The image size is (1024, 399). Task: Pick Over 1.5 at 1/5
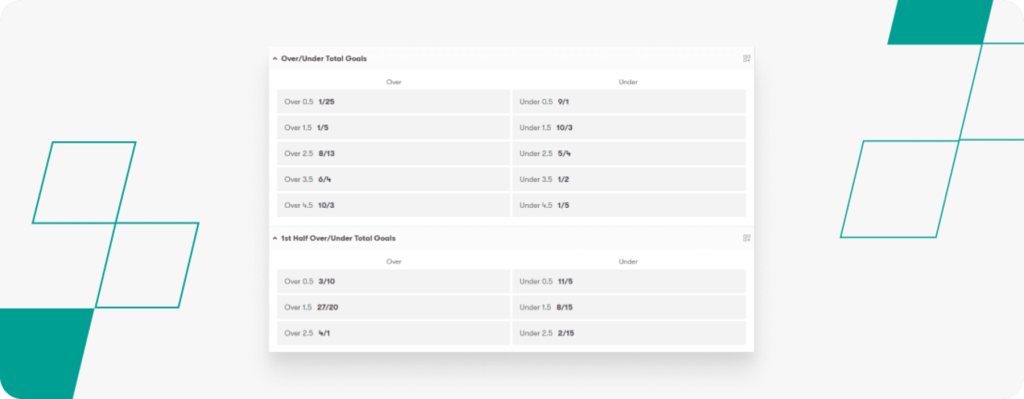point(393,127)
